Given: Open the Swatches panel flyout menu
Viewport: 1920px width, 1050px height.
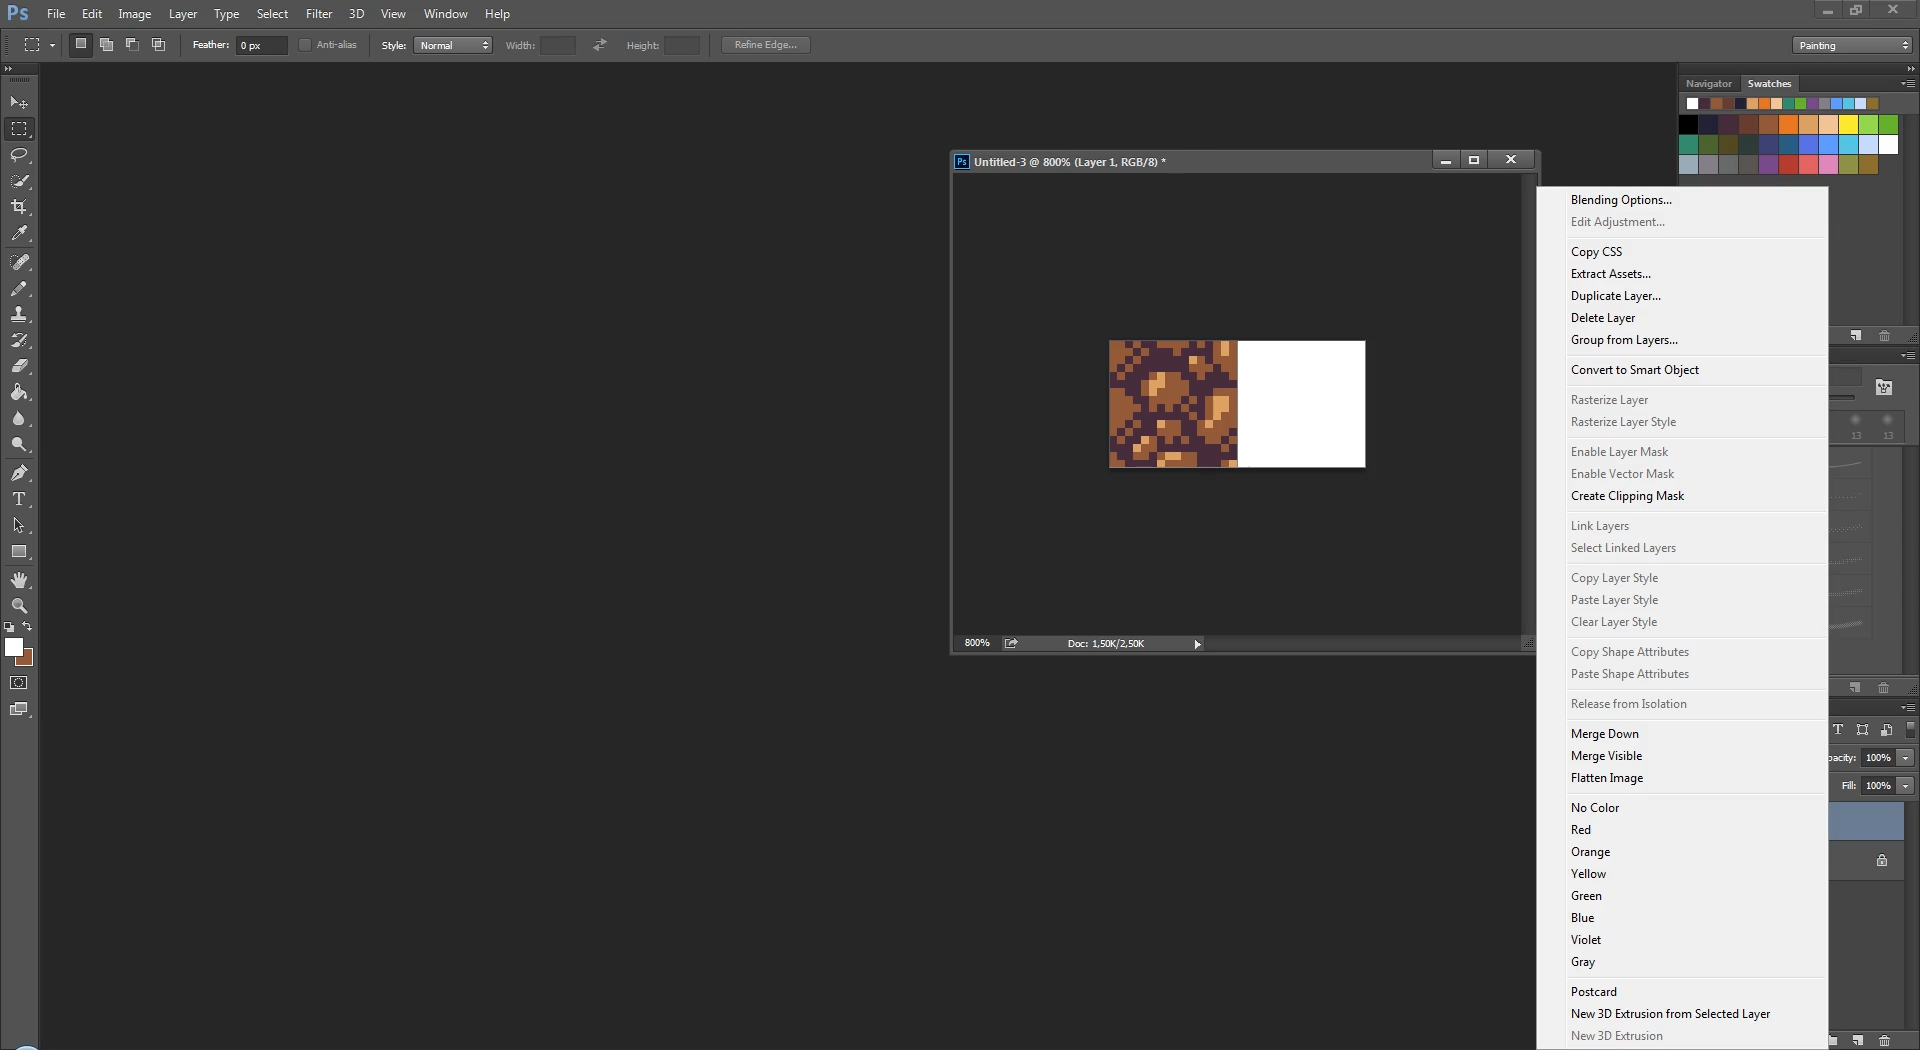Looking at the screenshot, I should pos(1908,84).
